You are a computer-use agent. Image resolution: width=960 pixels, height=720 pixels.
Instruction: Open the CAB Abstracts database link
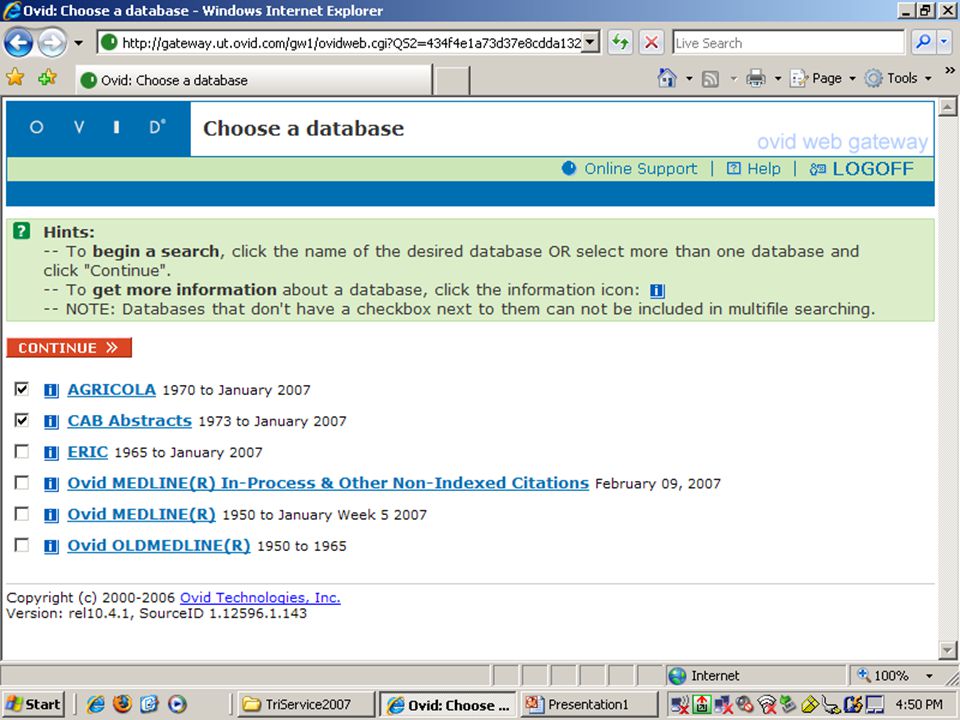[x=129, y=421]
